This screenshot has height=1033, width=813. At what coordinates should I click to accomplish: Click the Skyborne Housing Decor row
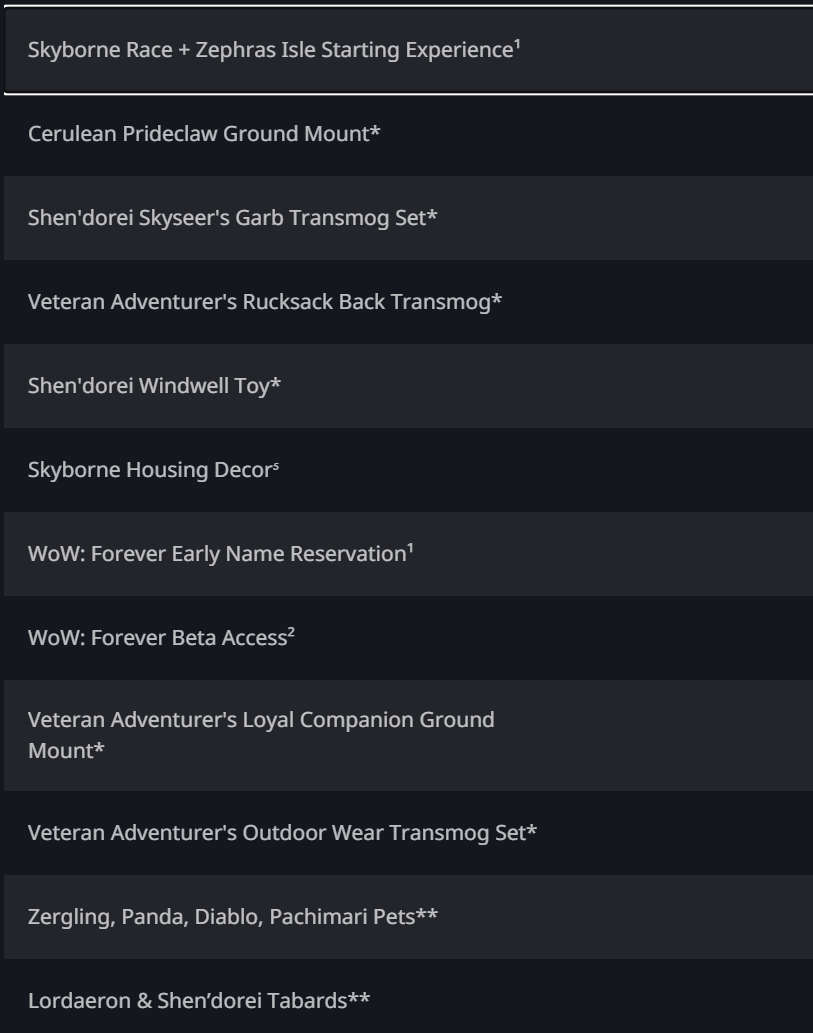408,470
